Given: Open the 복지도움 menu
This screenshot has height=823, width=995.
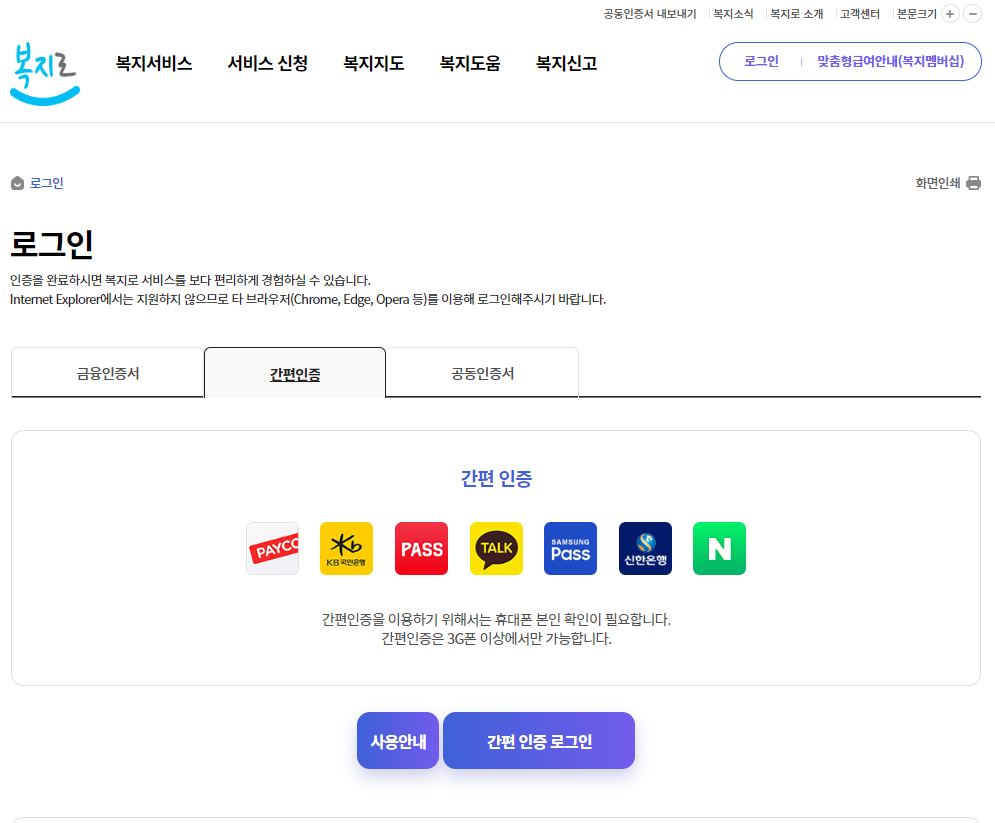Looking at the screenshot, I should (470, 63).
